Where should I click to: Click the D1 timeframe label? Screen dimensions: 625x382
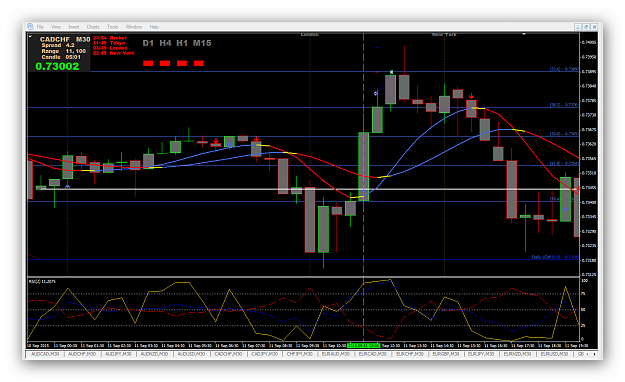[x=148, y=43]
